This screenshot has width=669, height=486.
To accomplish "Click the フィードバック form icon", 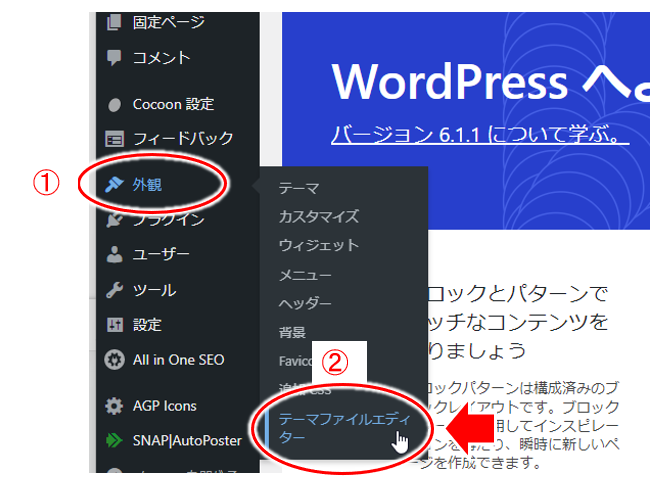I will (x=114, y=139).
